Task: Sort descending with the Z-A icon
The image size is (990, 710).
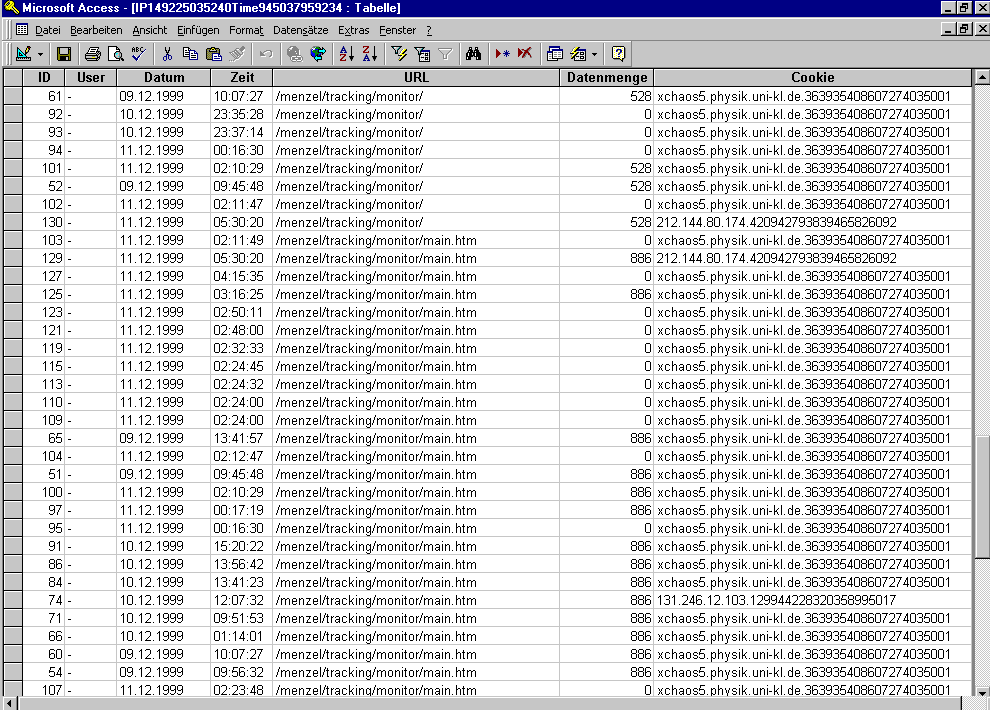Action: point(370,54)
